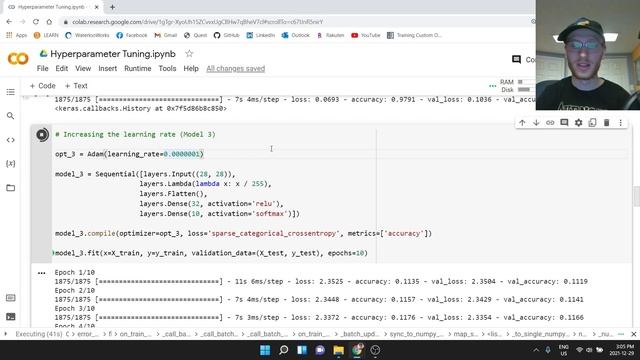Add a new Text cell

click(76, 86)
